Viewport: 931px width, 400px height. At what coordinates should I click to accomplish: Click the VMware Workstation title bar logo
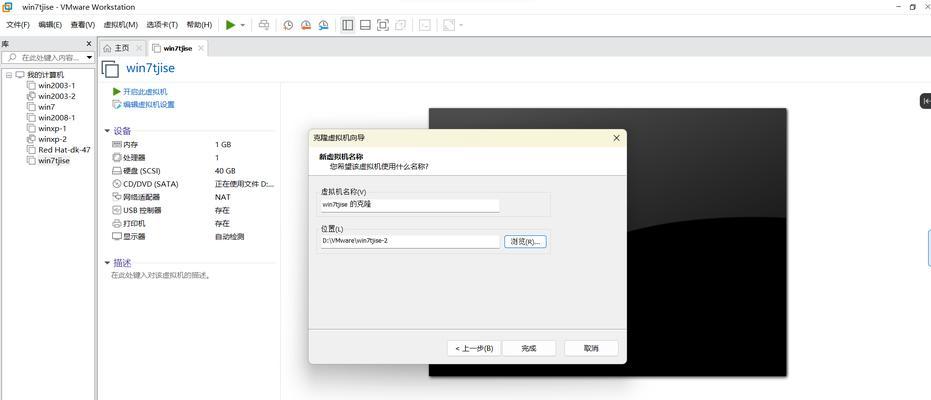click(7, 7)
